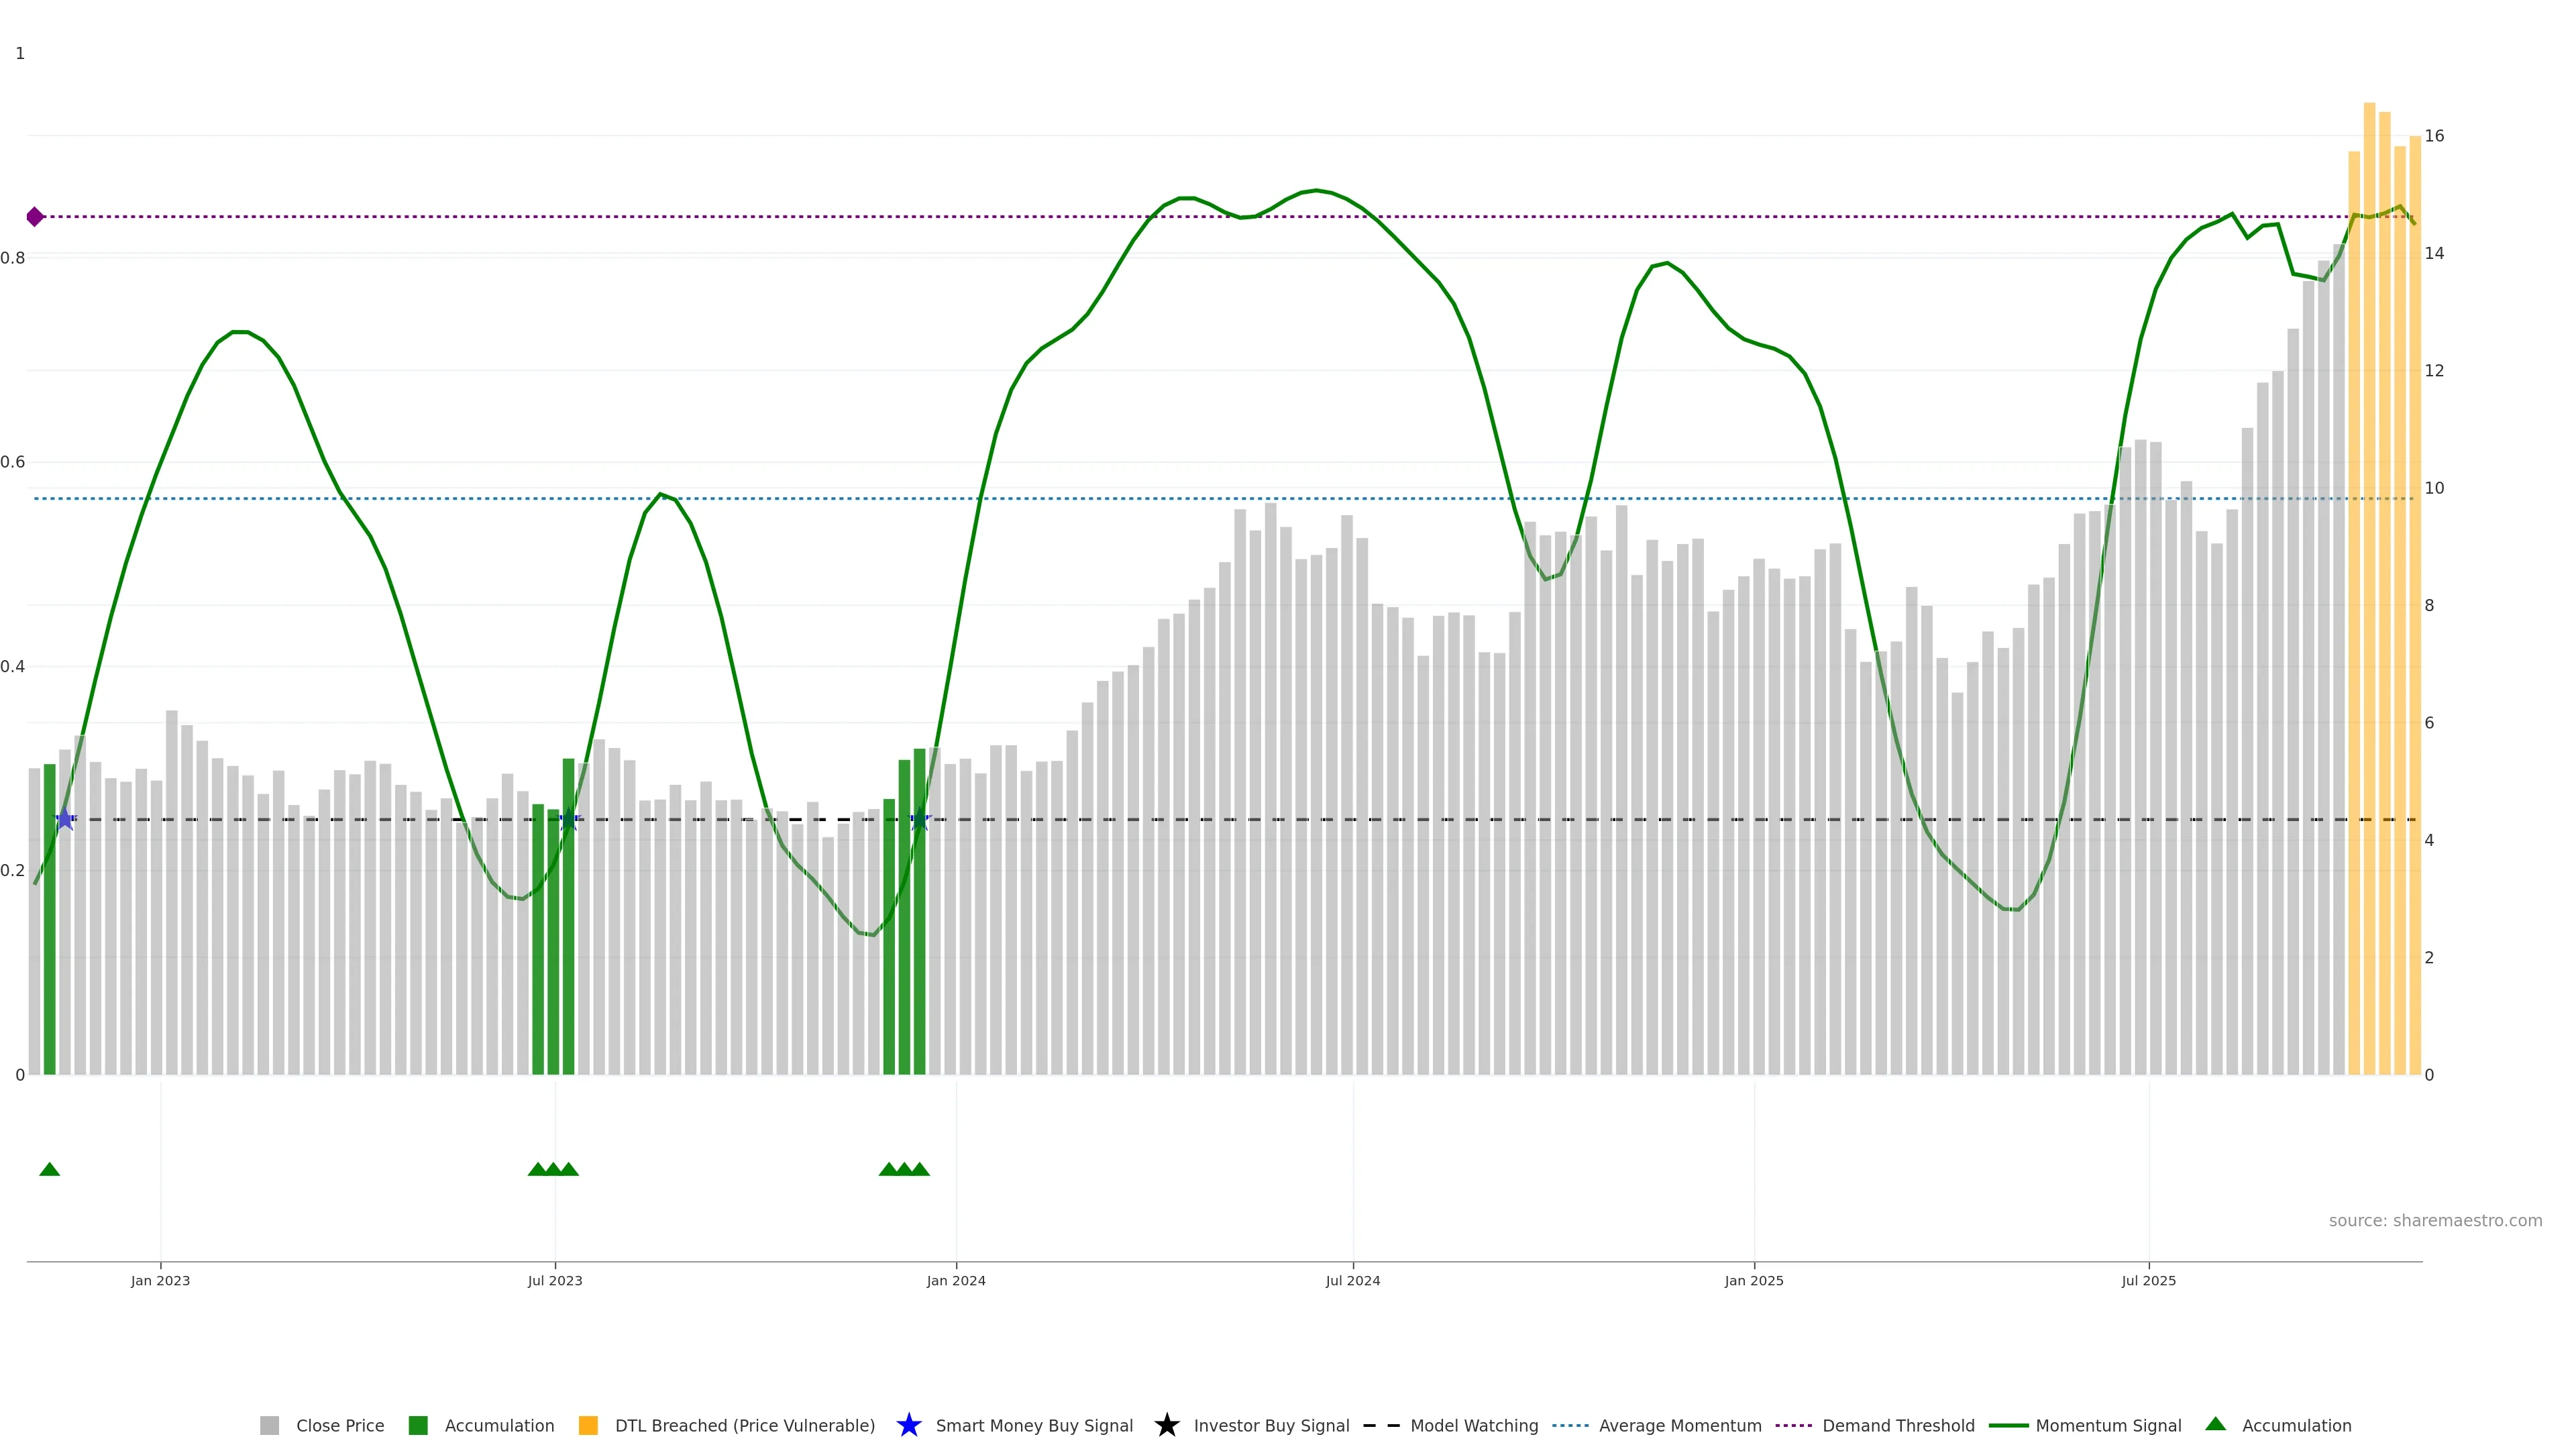Viewport: 2576px width, 1449px height.
Task: Click the blue star marker before Jan 2024
Action: (920, 820)
